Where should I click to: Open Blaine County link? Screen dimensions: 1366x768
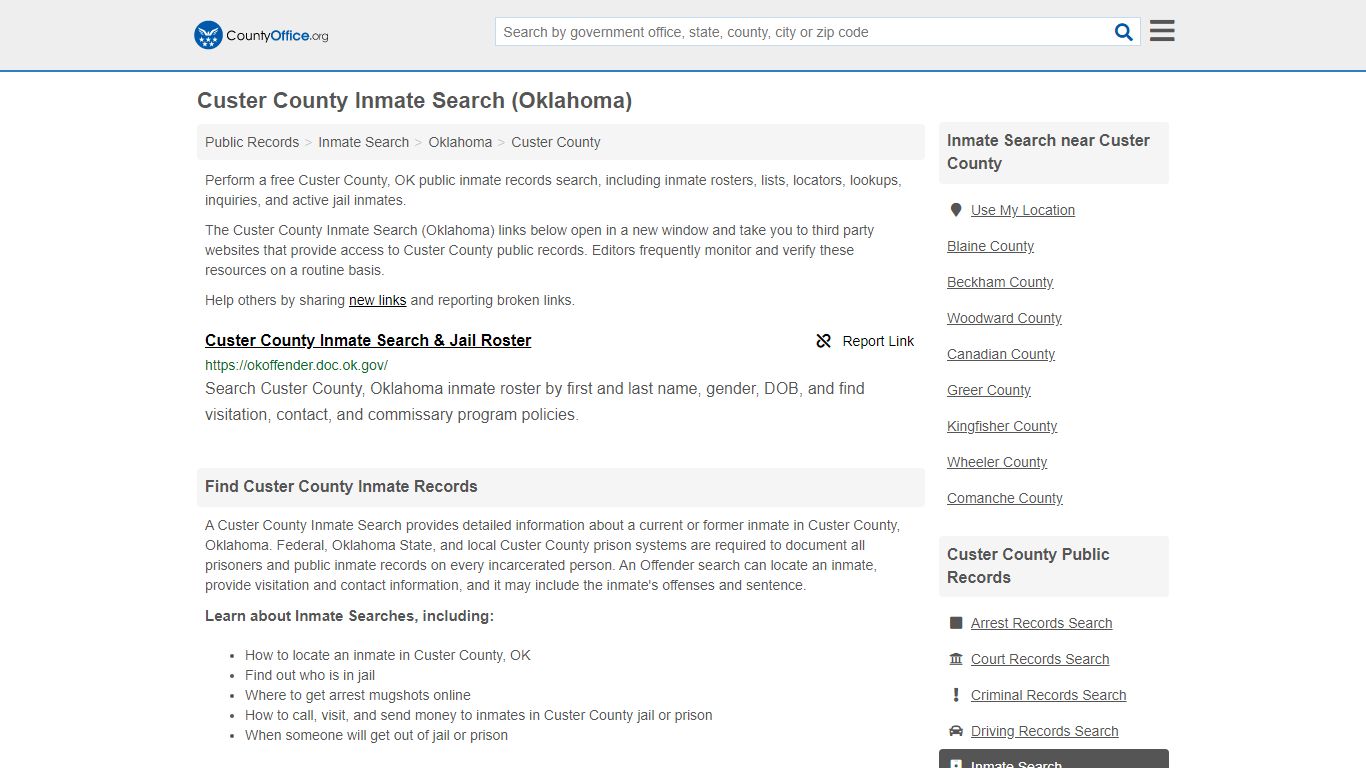click(990, 246)
